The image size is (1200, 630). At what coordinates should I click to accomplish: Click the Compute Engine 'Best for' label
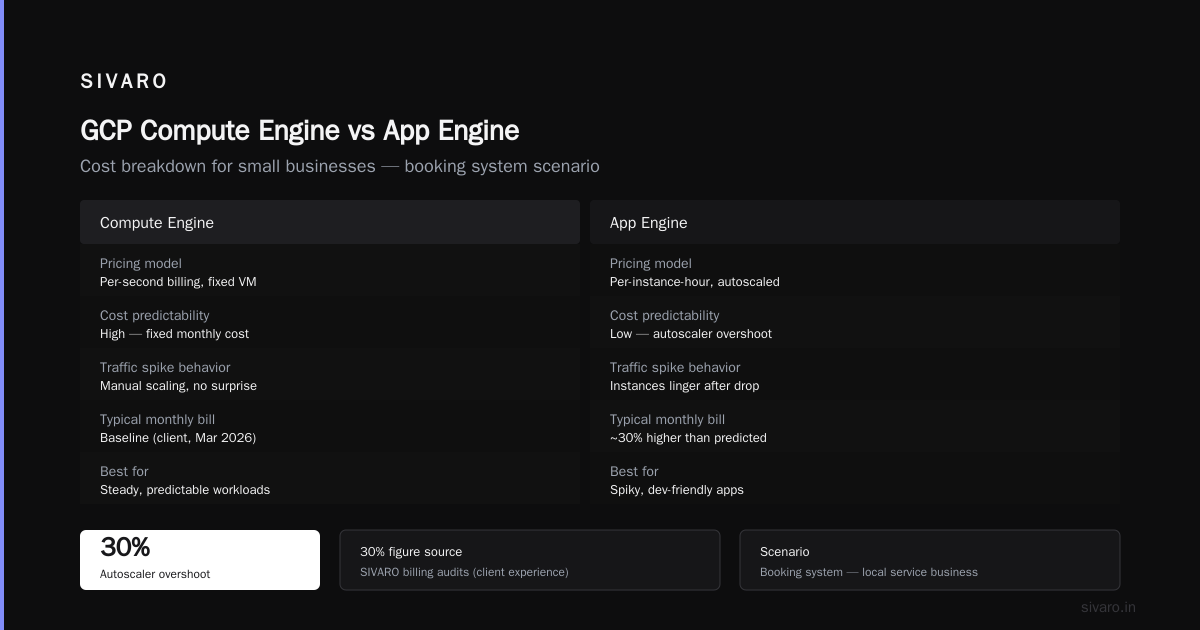point(124,472)
